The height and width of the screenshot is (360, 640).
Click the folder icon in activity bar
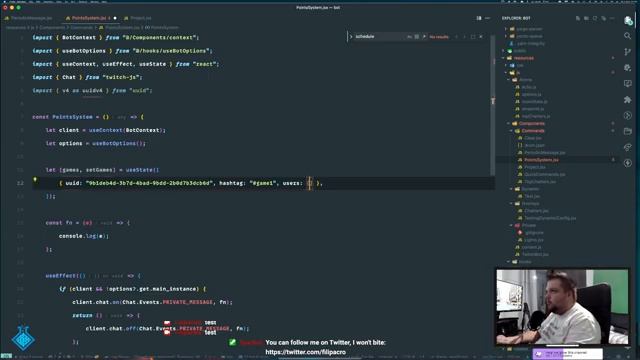(x=627, y=131)
